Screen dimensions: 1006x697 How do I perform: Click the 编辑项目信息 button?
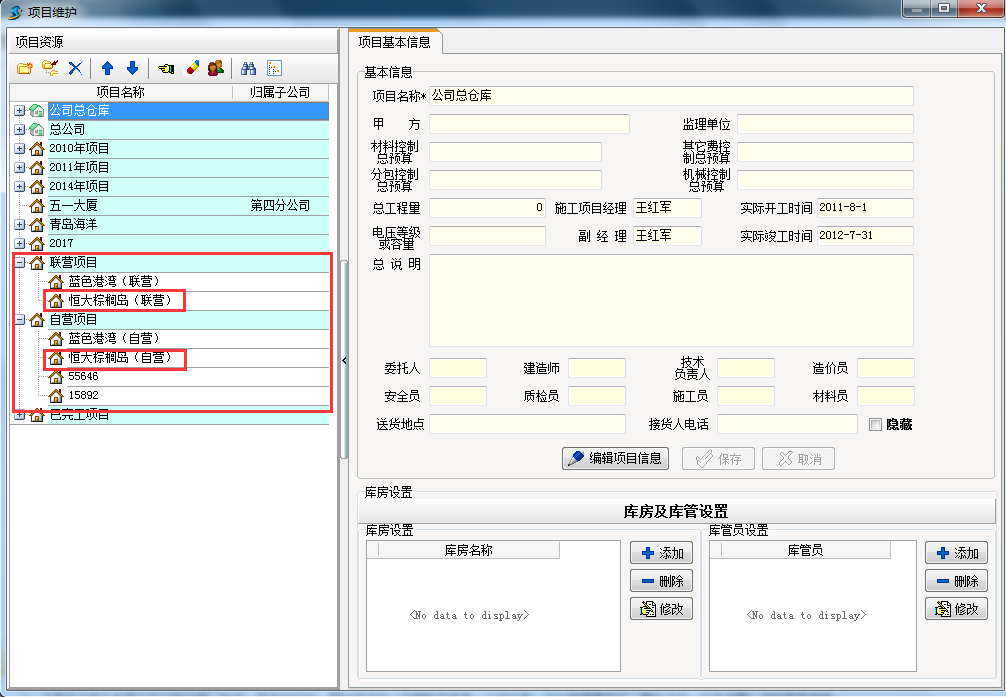(x=615, y=458)
